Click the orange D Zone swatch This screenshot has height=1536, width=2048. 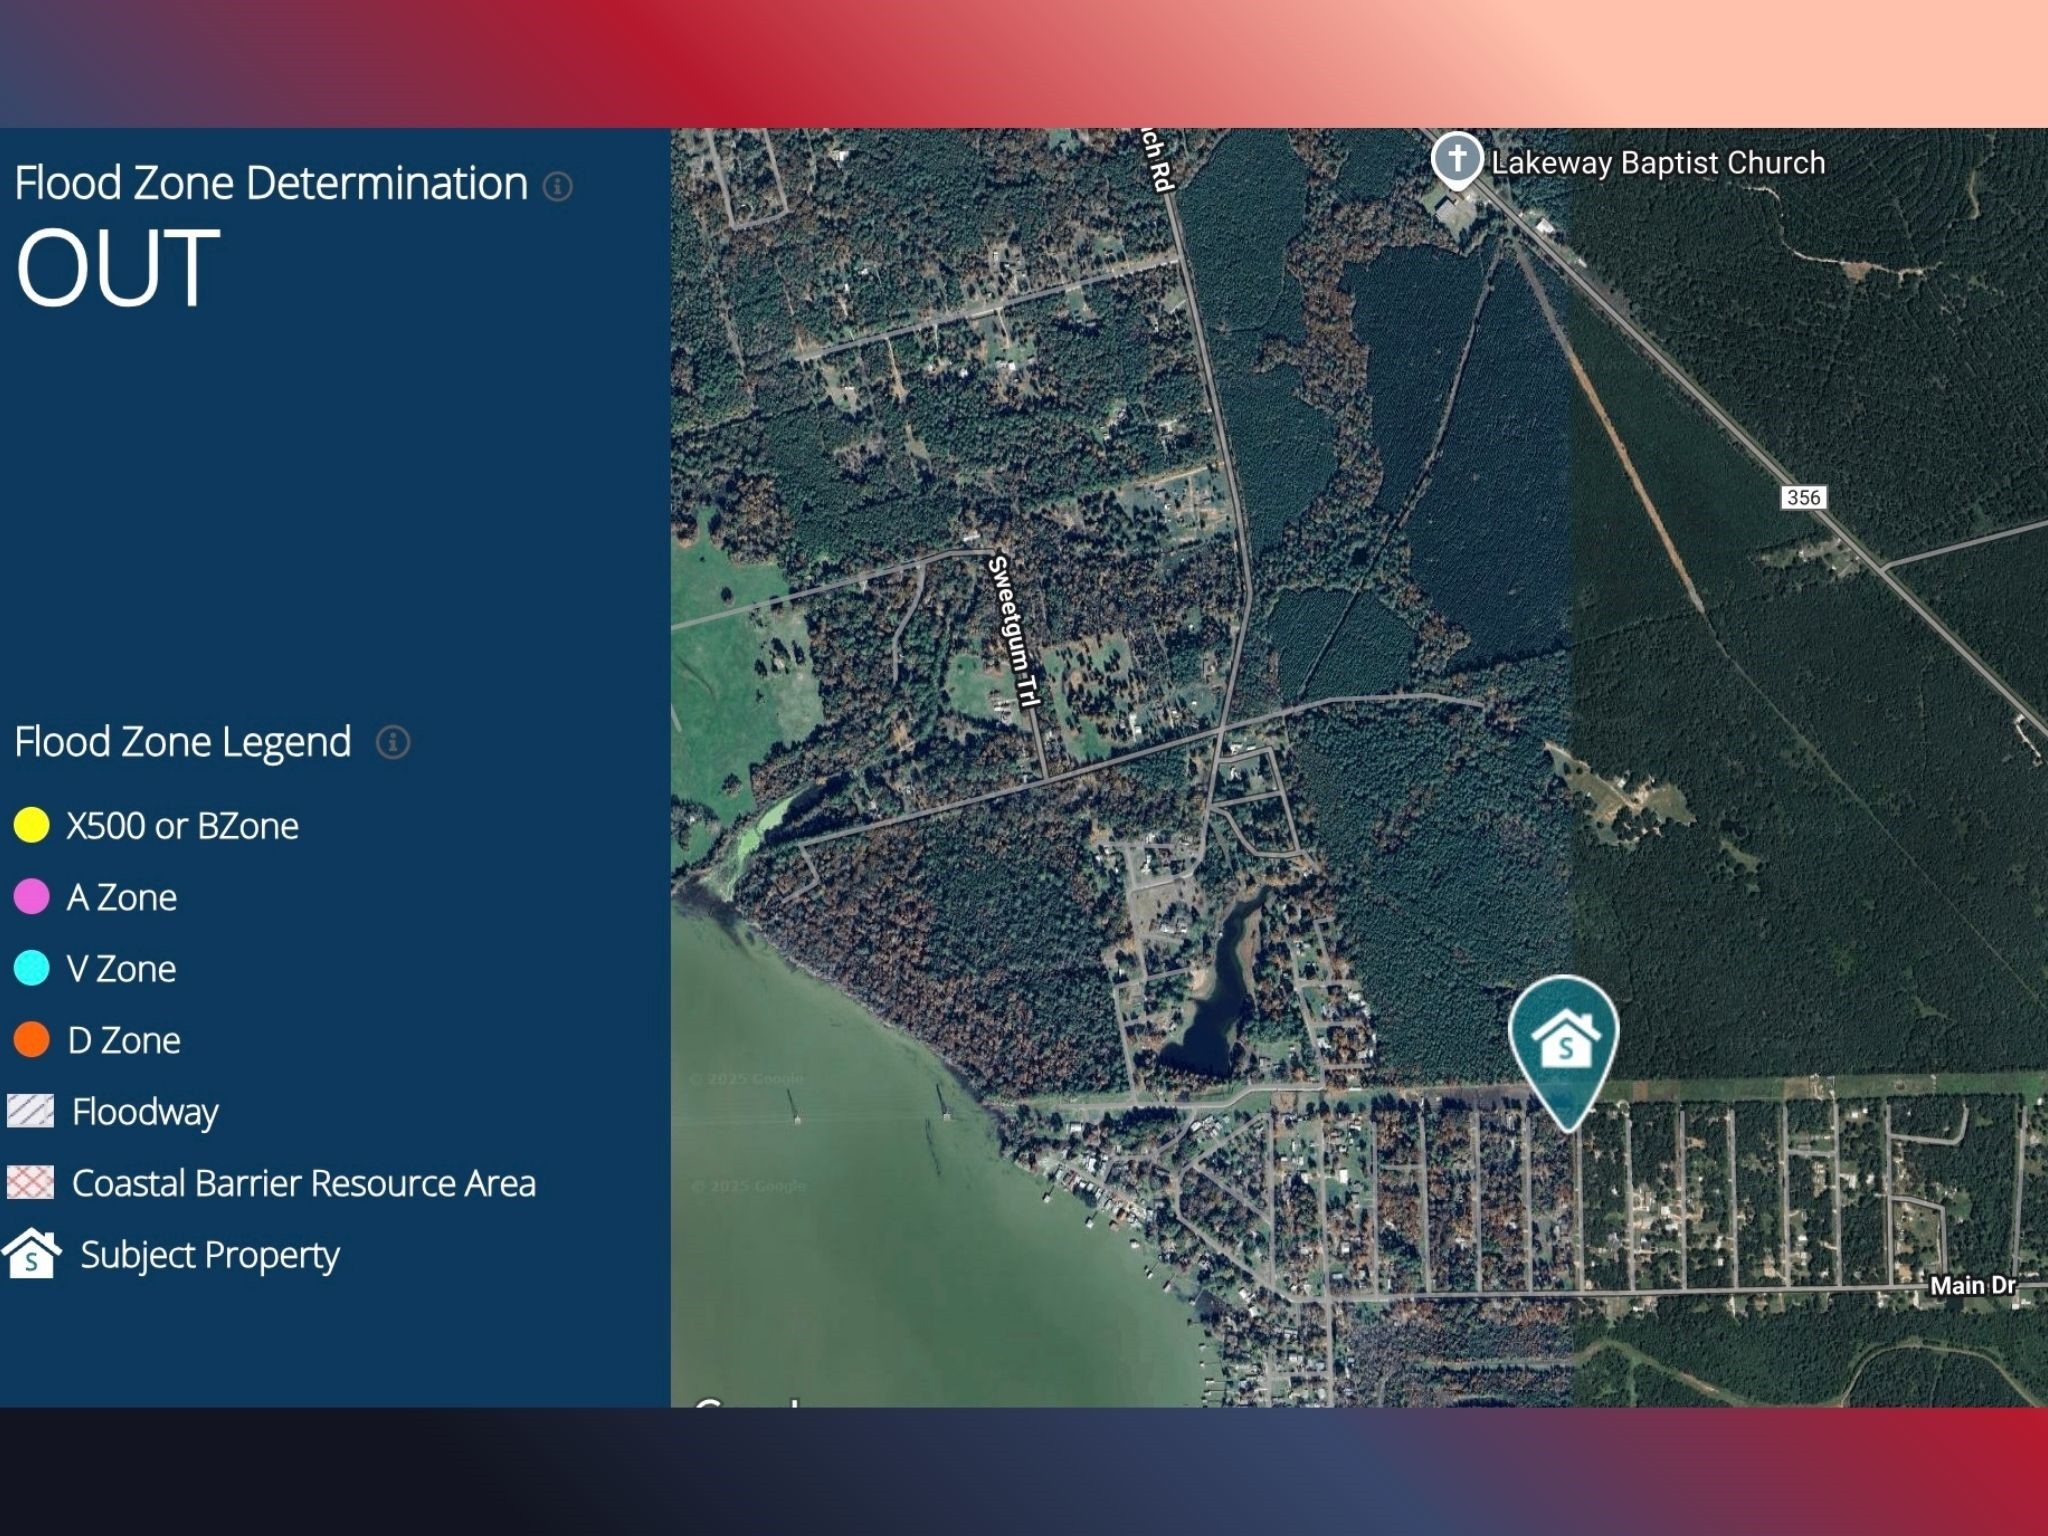coord(32,1040)
